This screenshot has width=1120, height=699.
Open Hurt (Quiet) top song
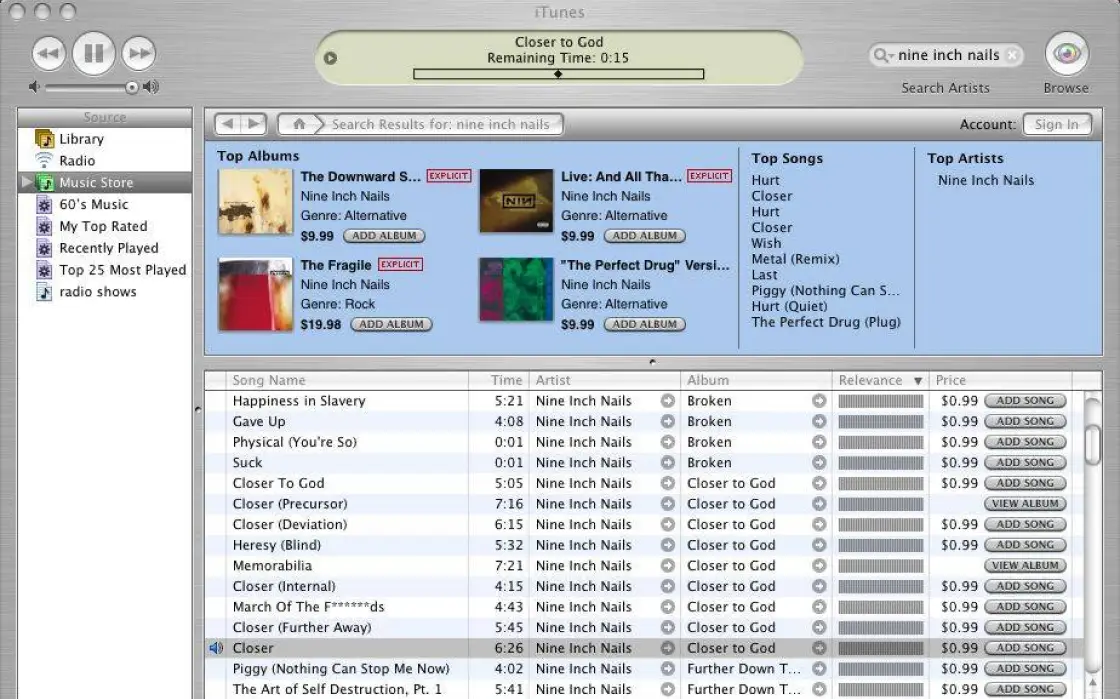[789, 306]
